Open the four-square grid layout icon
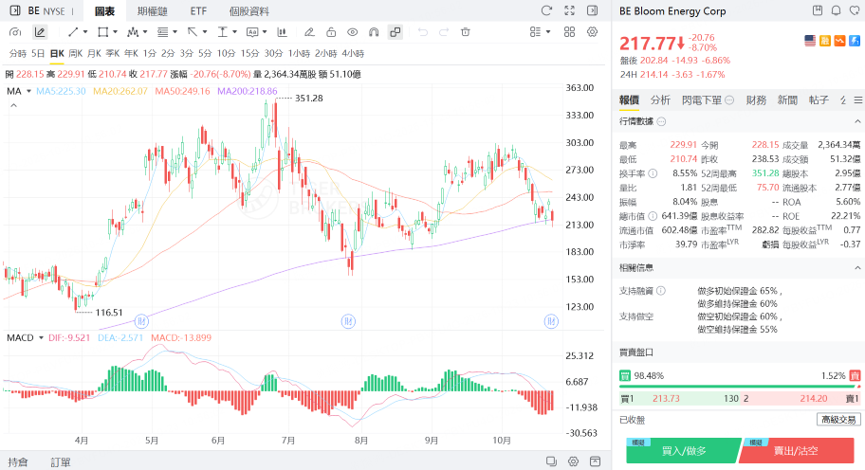The image size is (865, 470). 569,32
